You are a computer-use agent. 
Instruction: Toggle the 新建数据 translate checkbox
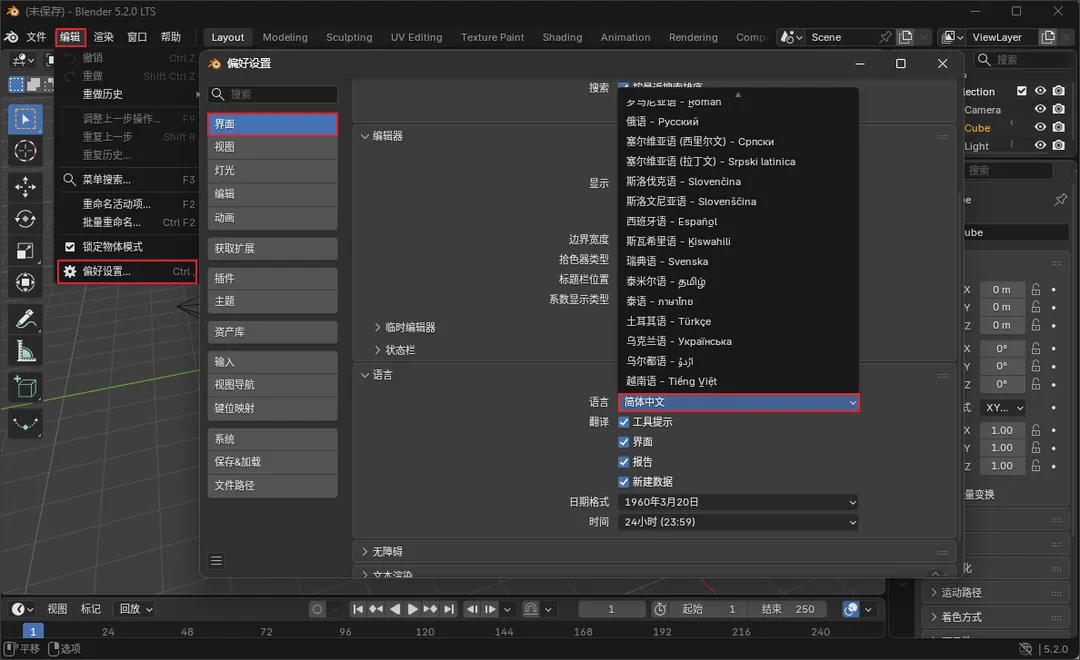[623, 482]
